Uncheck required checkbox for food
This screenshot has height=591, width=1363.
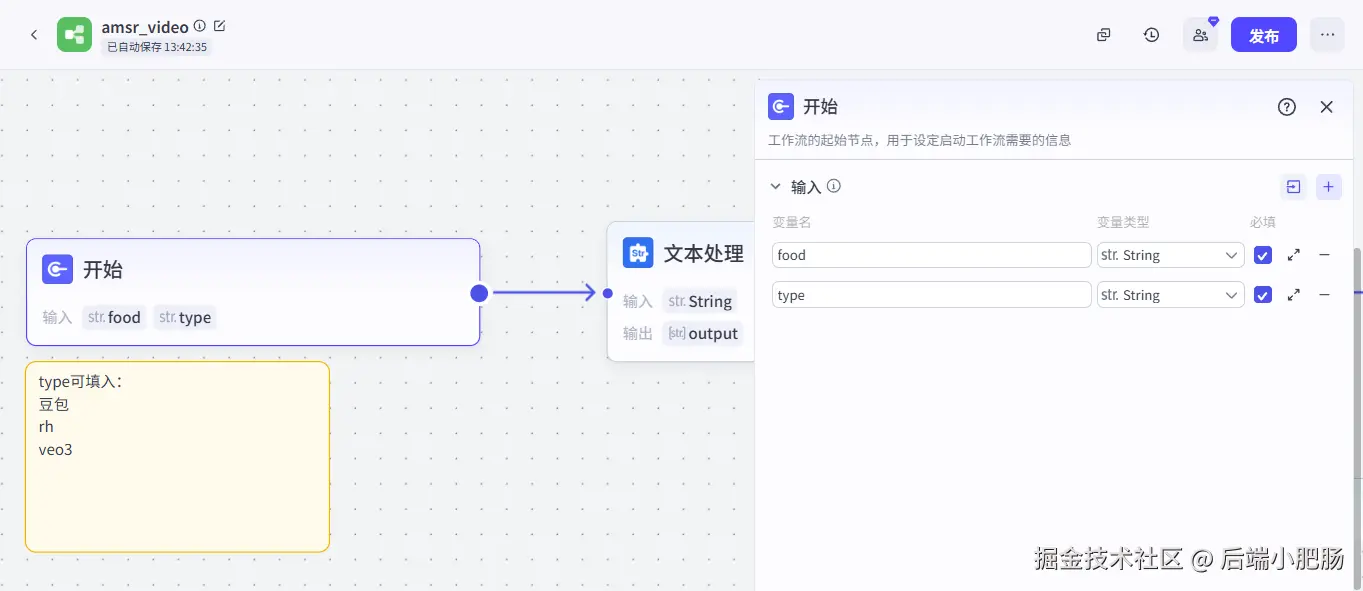coord(1263,255)
